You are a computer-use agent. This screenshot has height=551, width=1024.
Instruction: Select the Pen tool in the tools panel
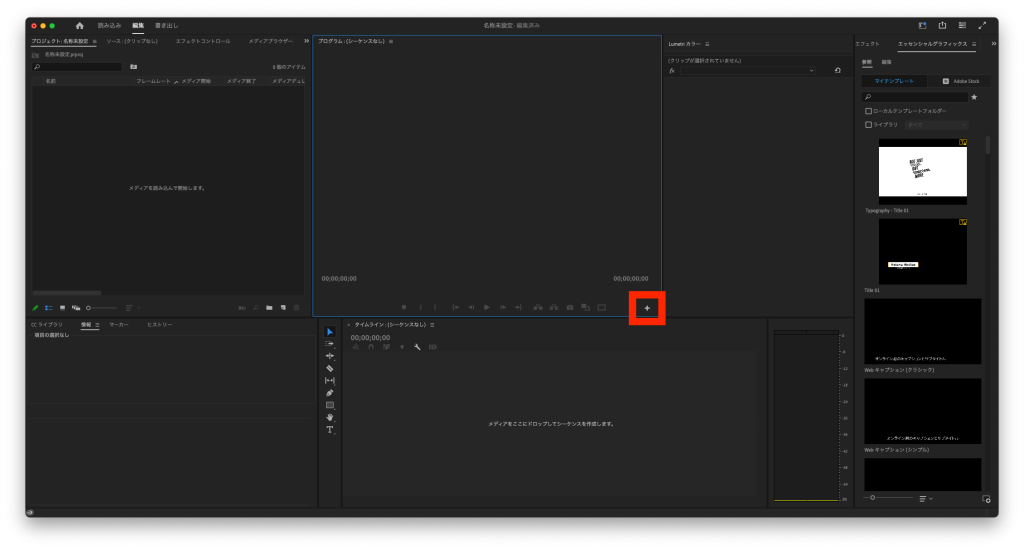tap(330, 393)
